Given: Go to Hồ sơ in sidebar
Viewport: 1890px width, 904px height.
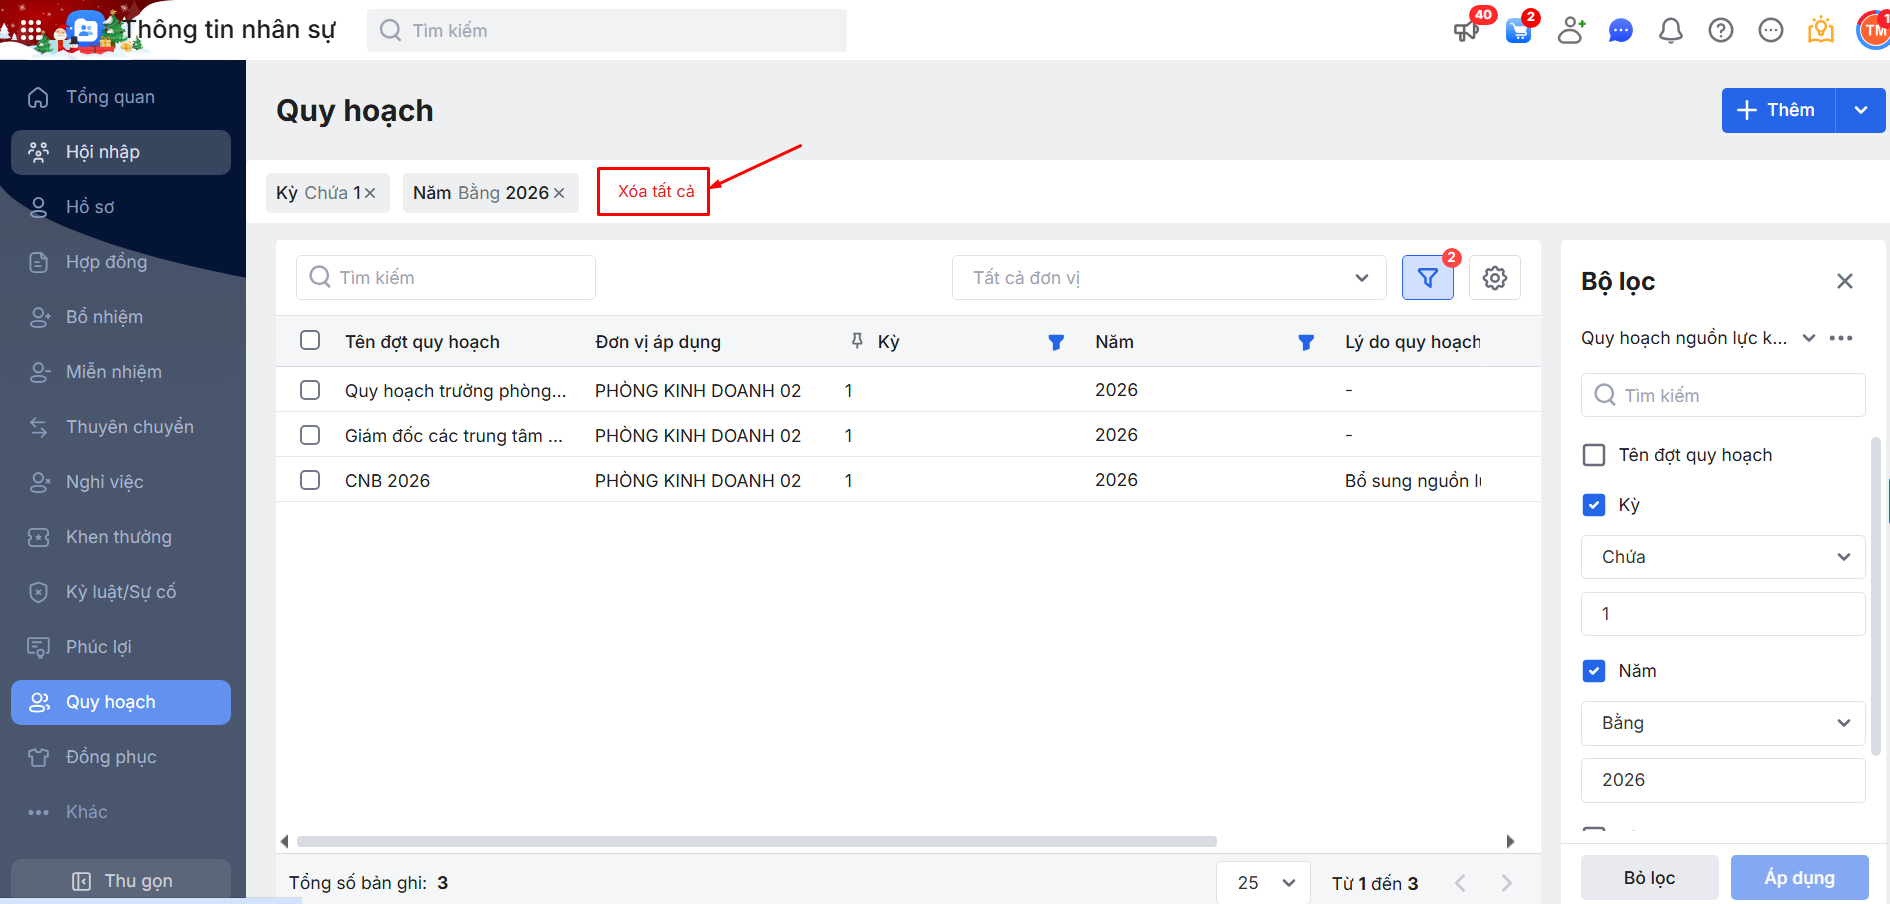Looking at the screenshot, I should [x=90, y=207].
